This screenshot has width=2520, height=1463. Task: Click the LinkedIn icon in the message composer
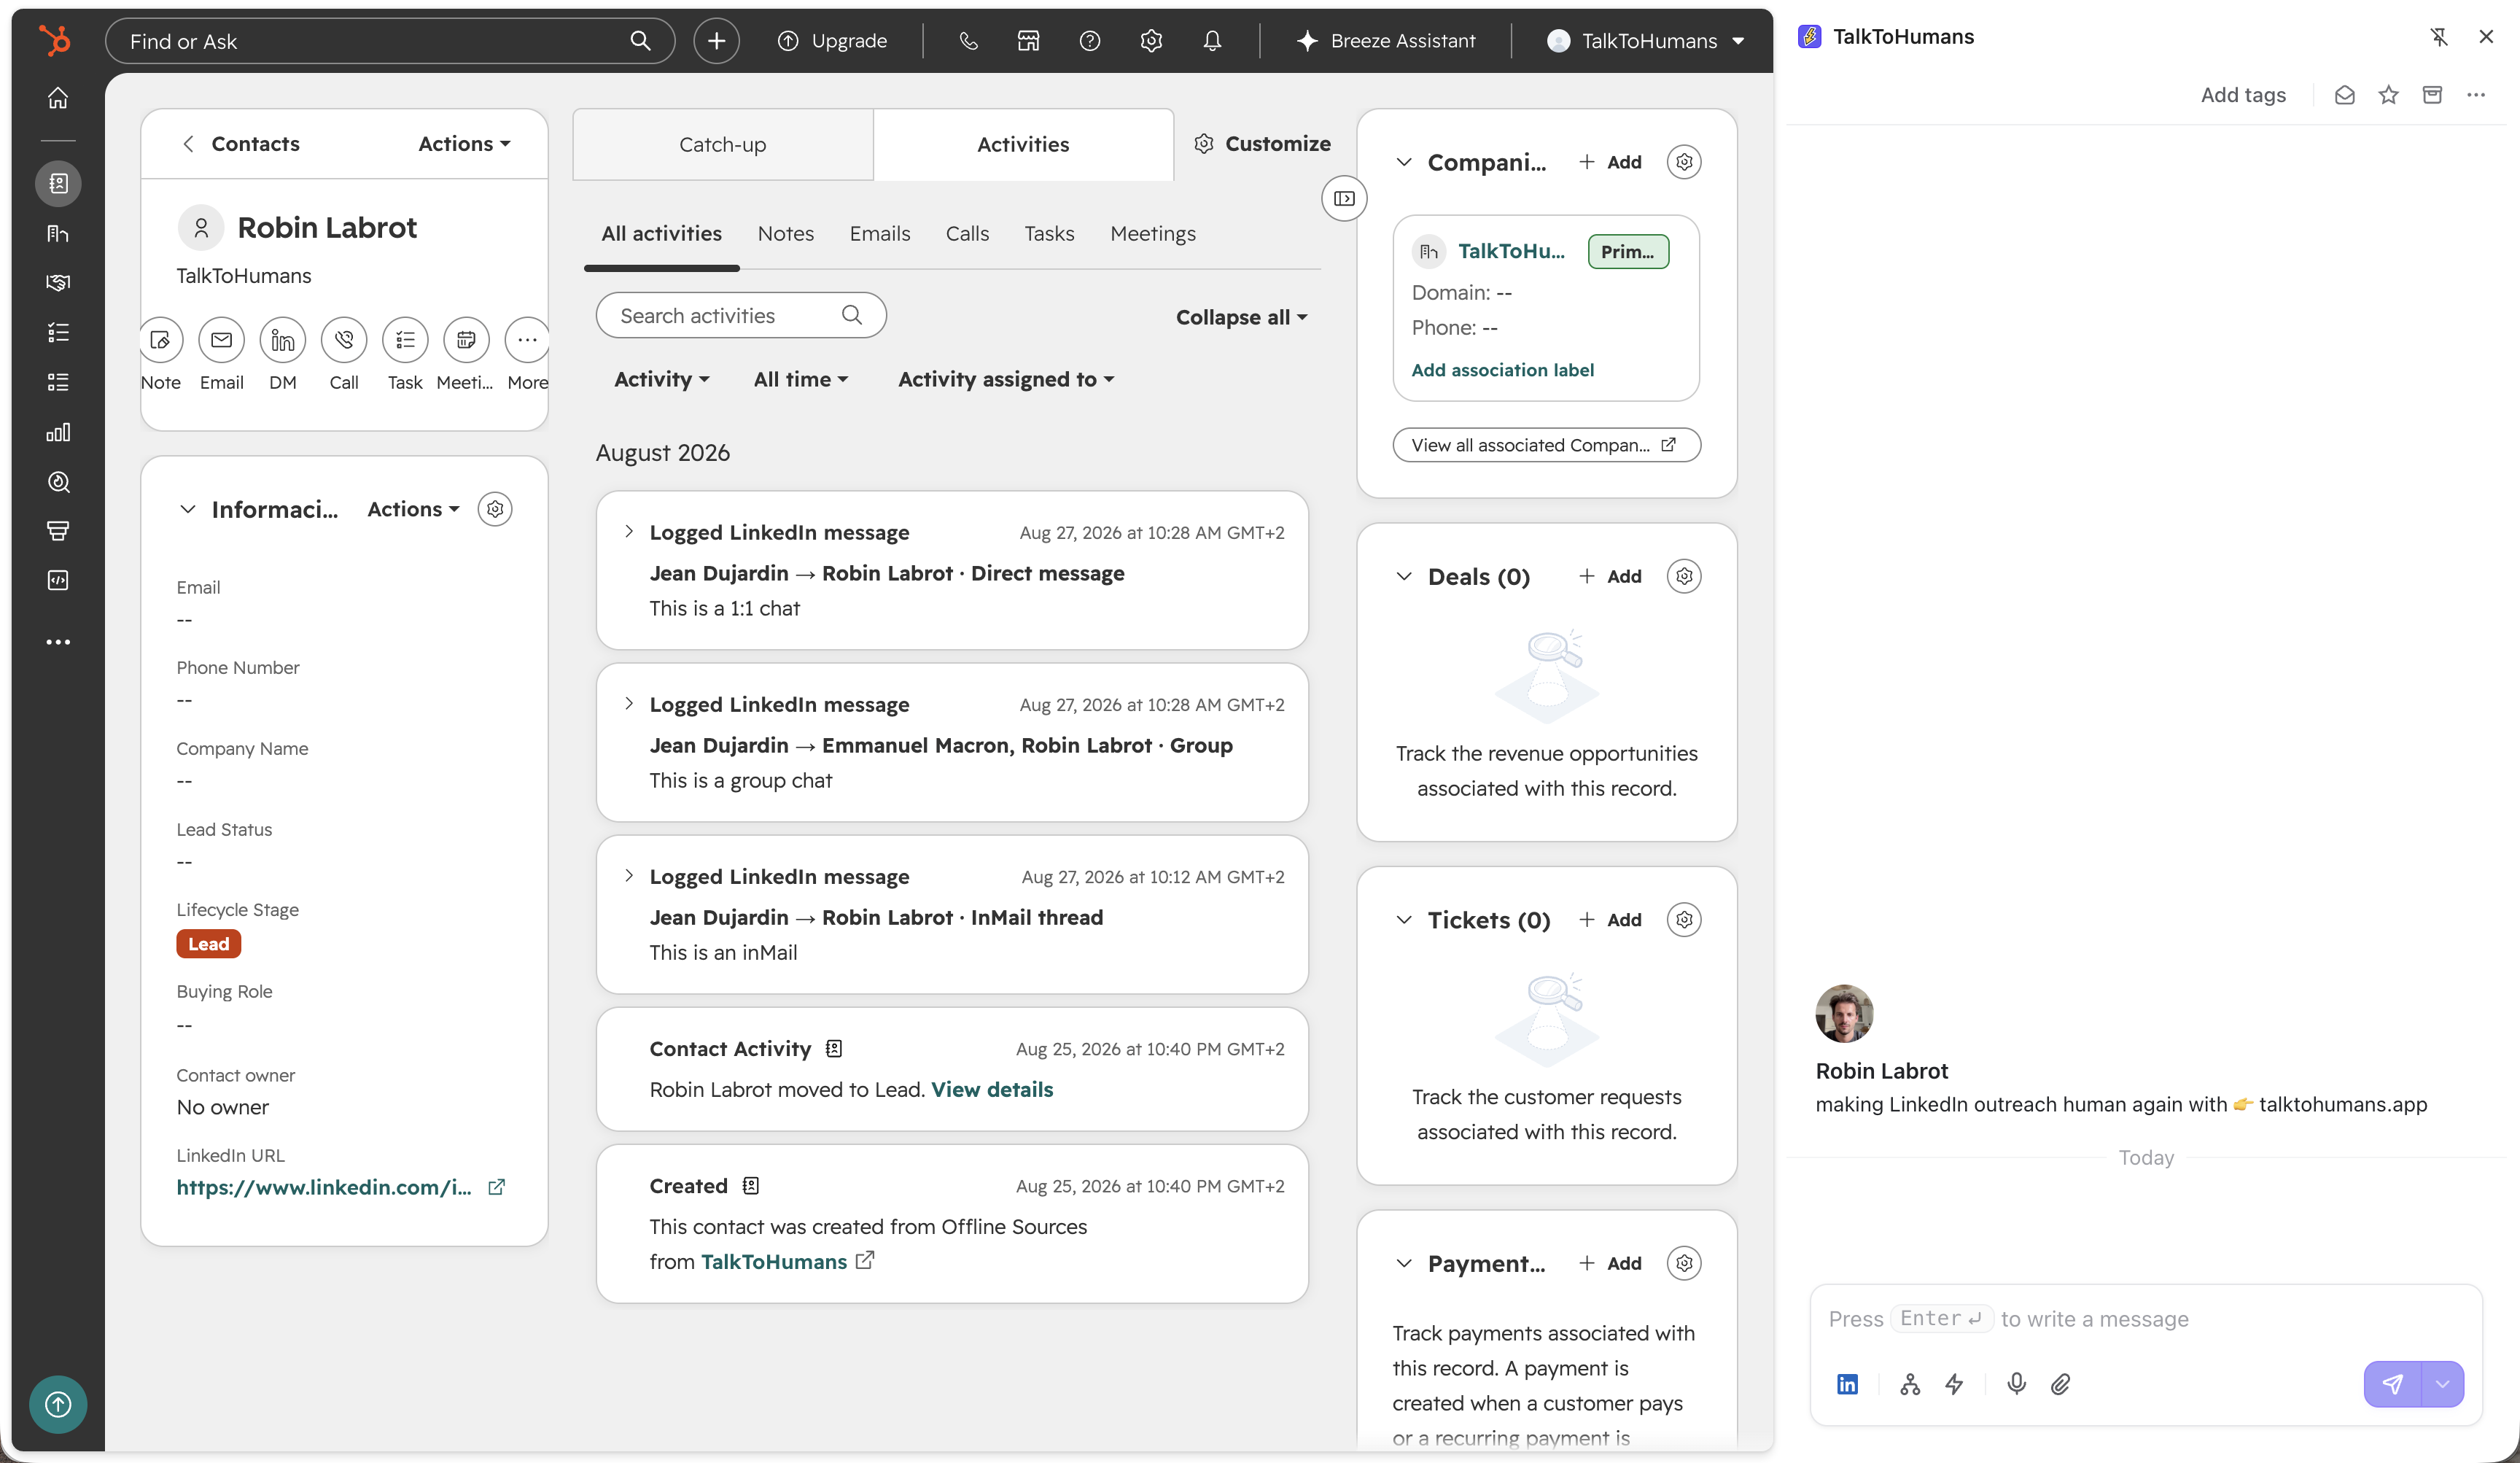tap(1847, 1384)
